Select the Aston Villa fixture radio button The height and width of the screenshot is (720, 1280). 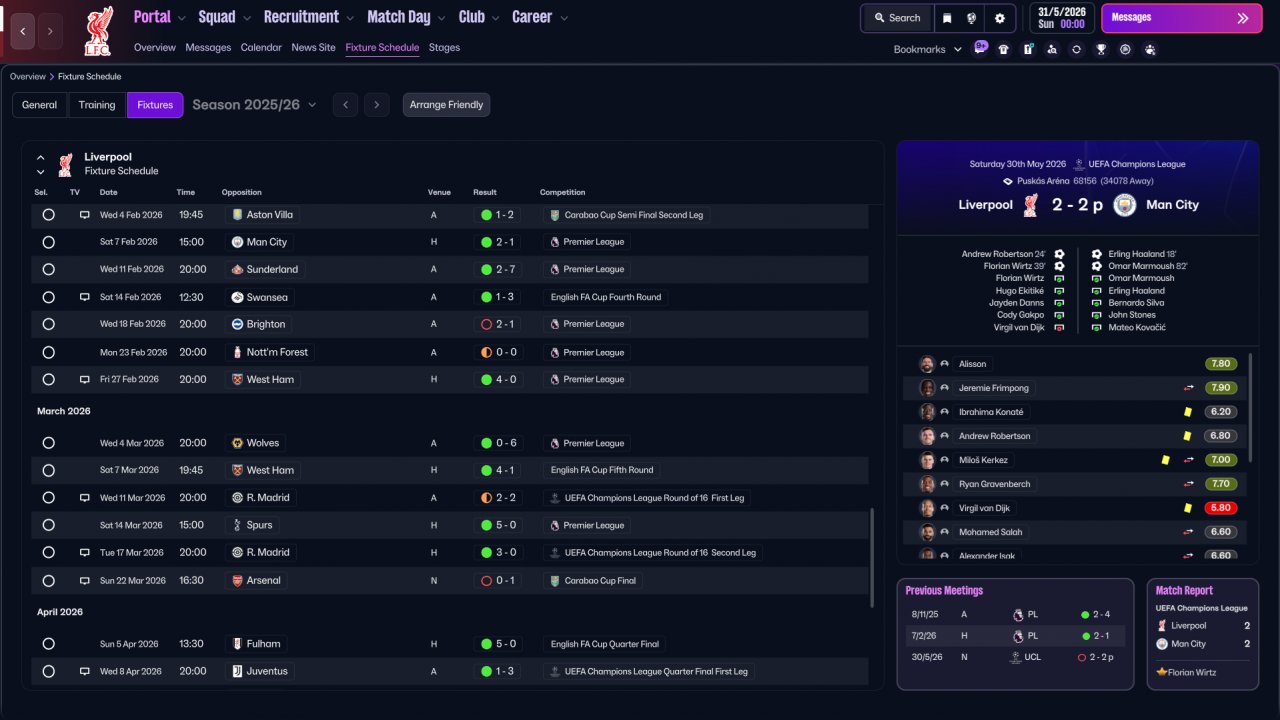(x=48, y=215)
